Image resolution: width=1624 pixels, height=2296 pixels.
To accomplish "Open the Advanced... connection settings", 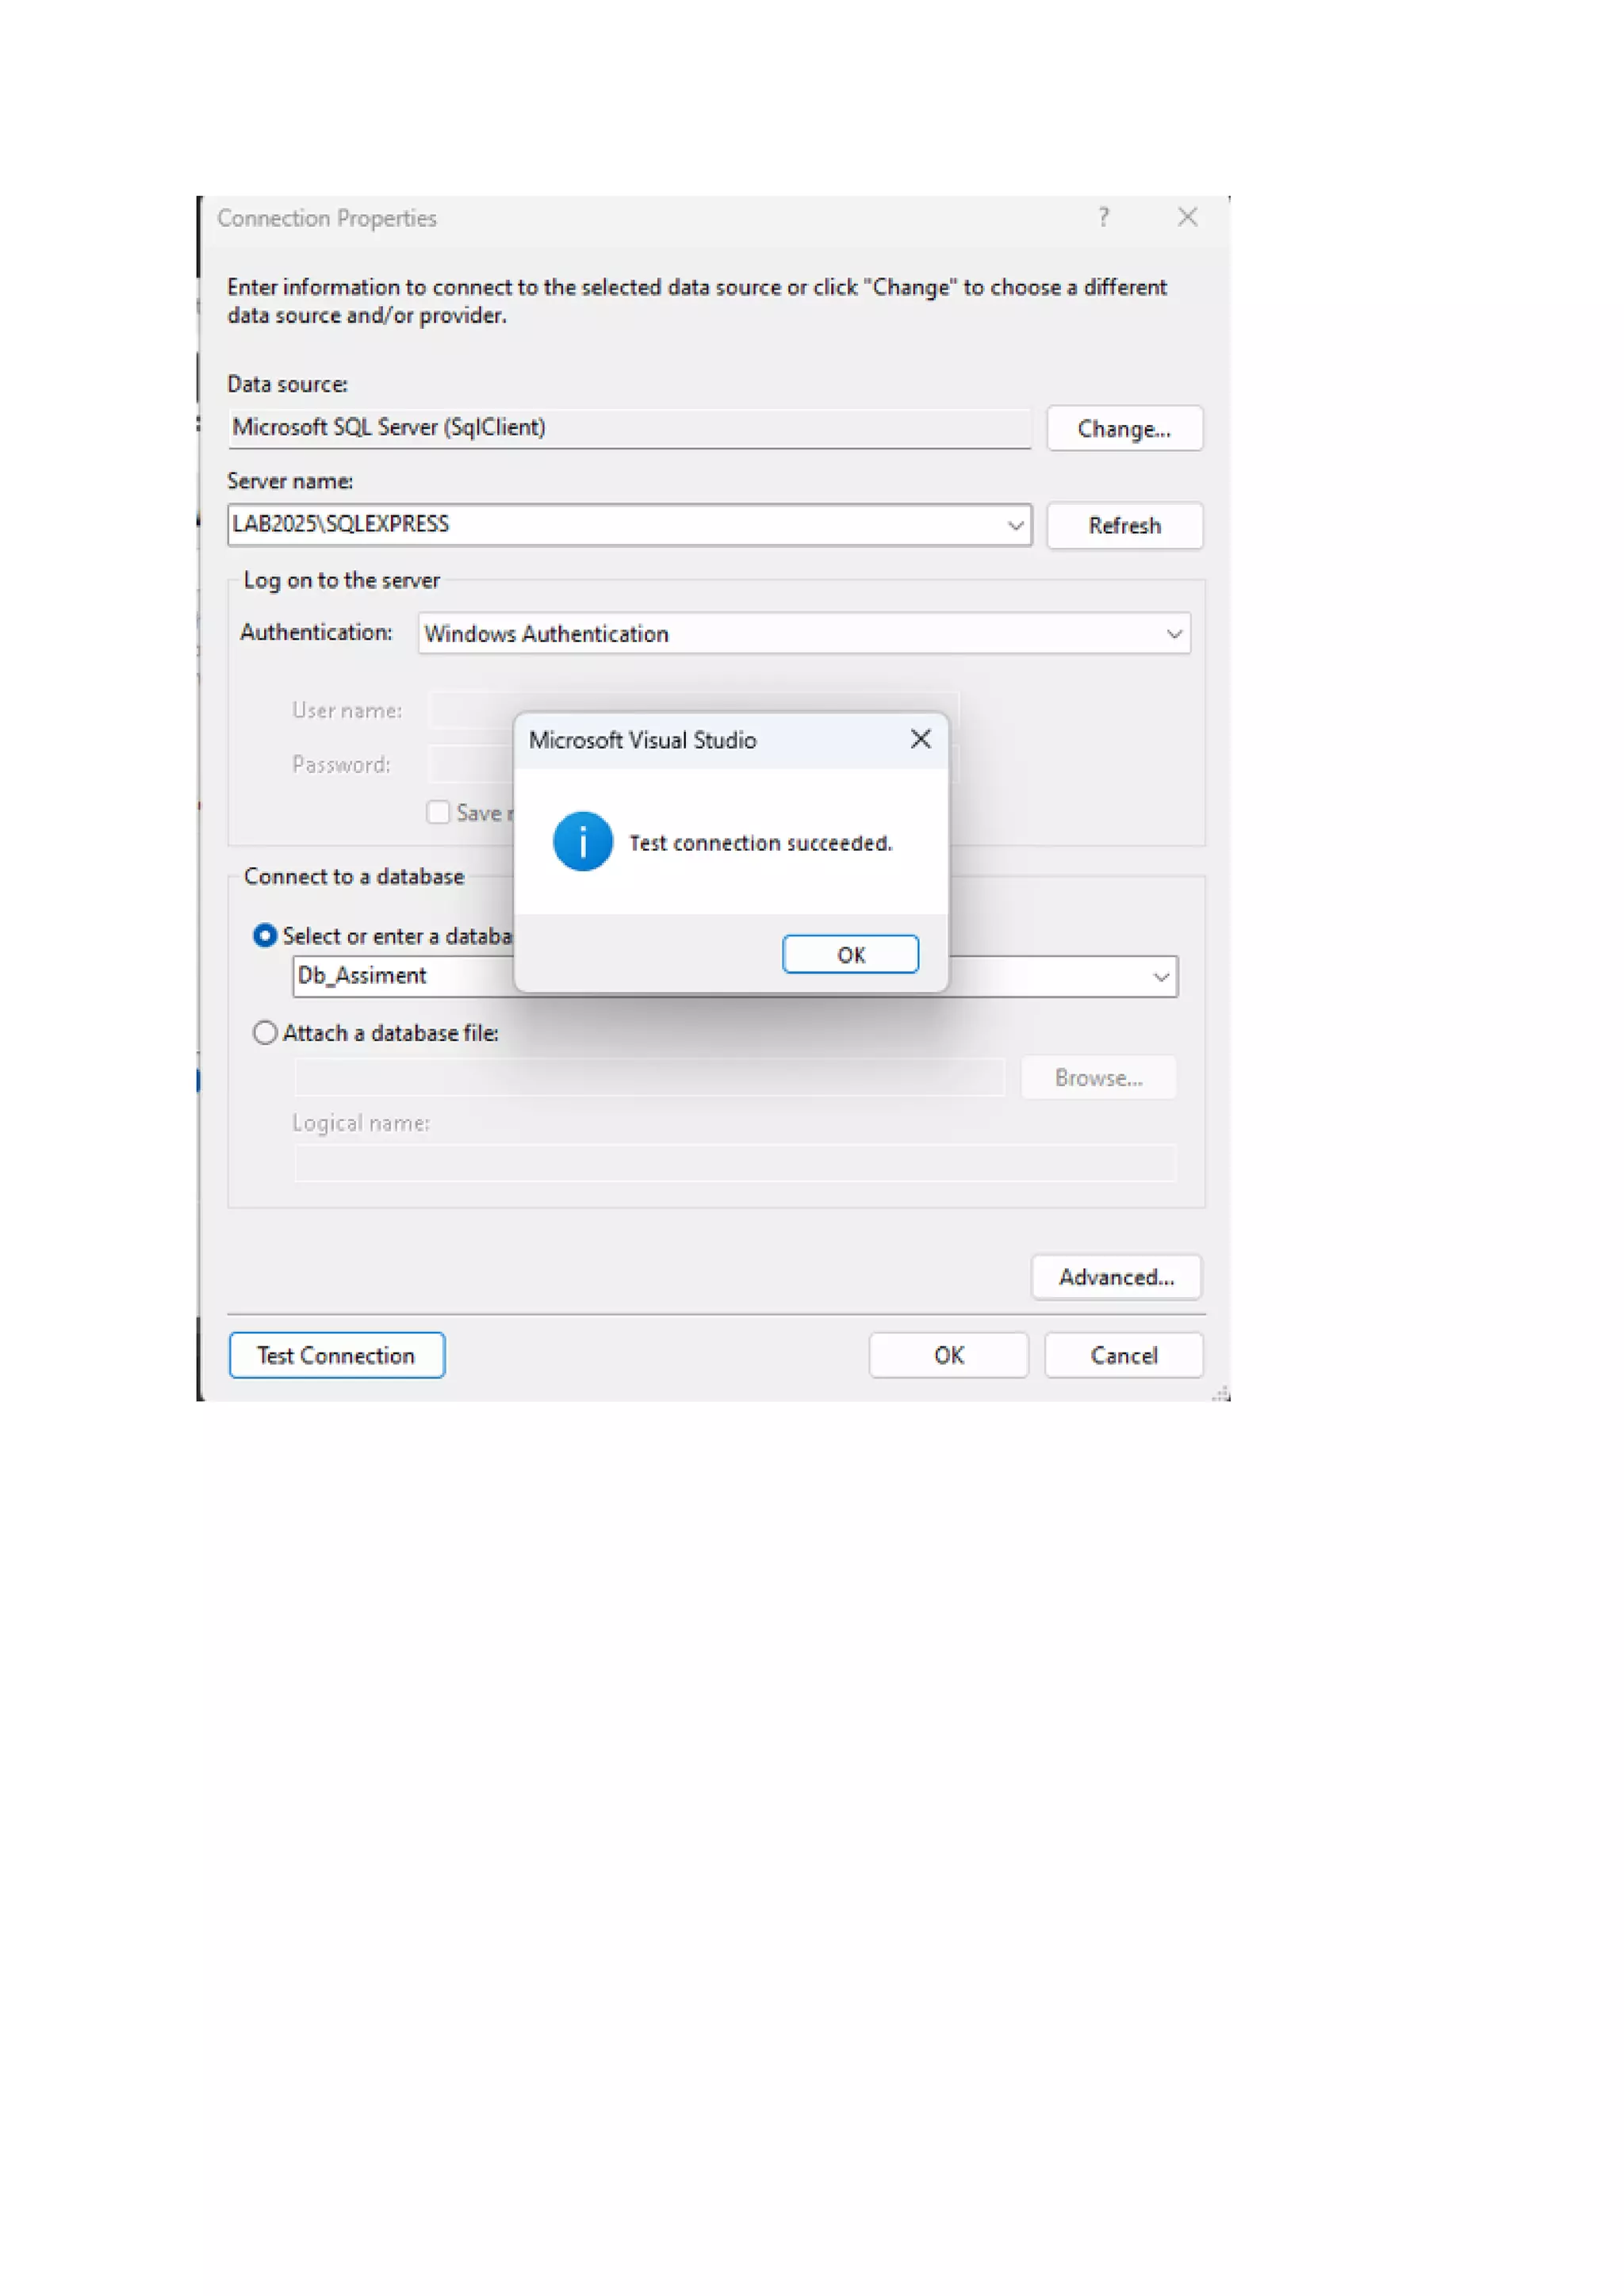I will [x=1116, y=1277].
